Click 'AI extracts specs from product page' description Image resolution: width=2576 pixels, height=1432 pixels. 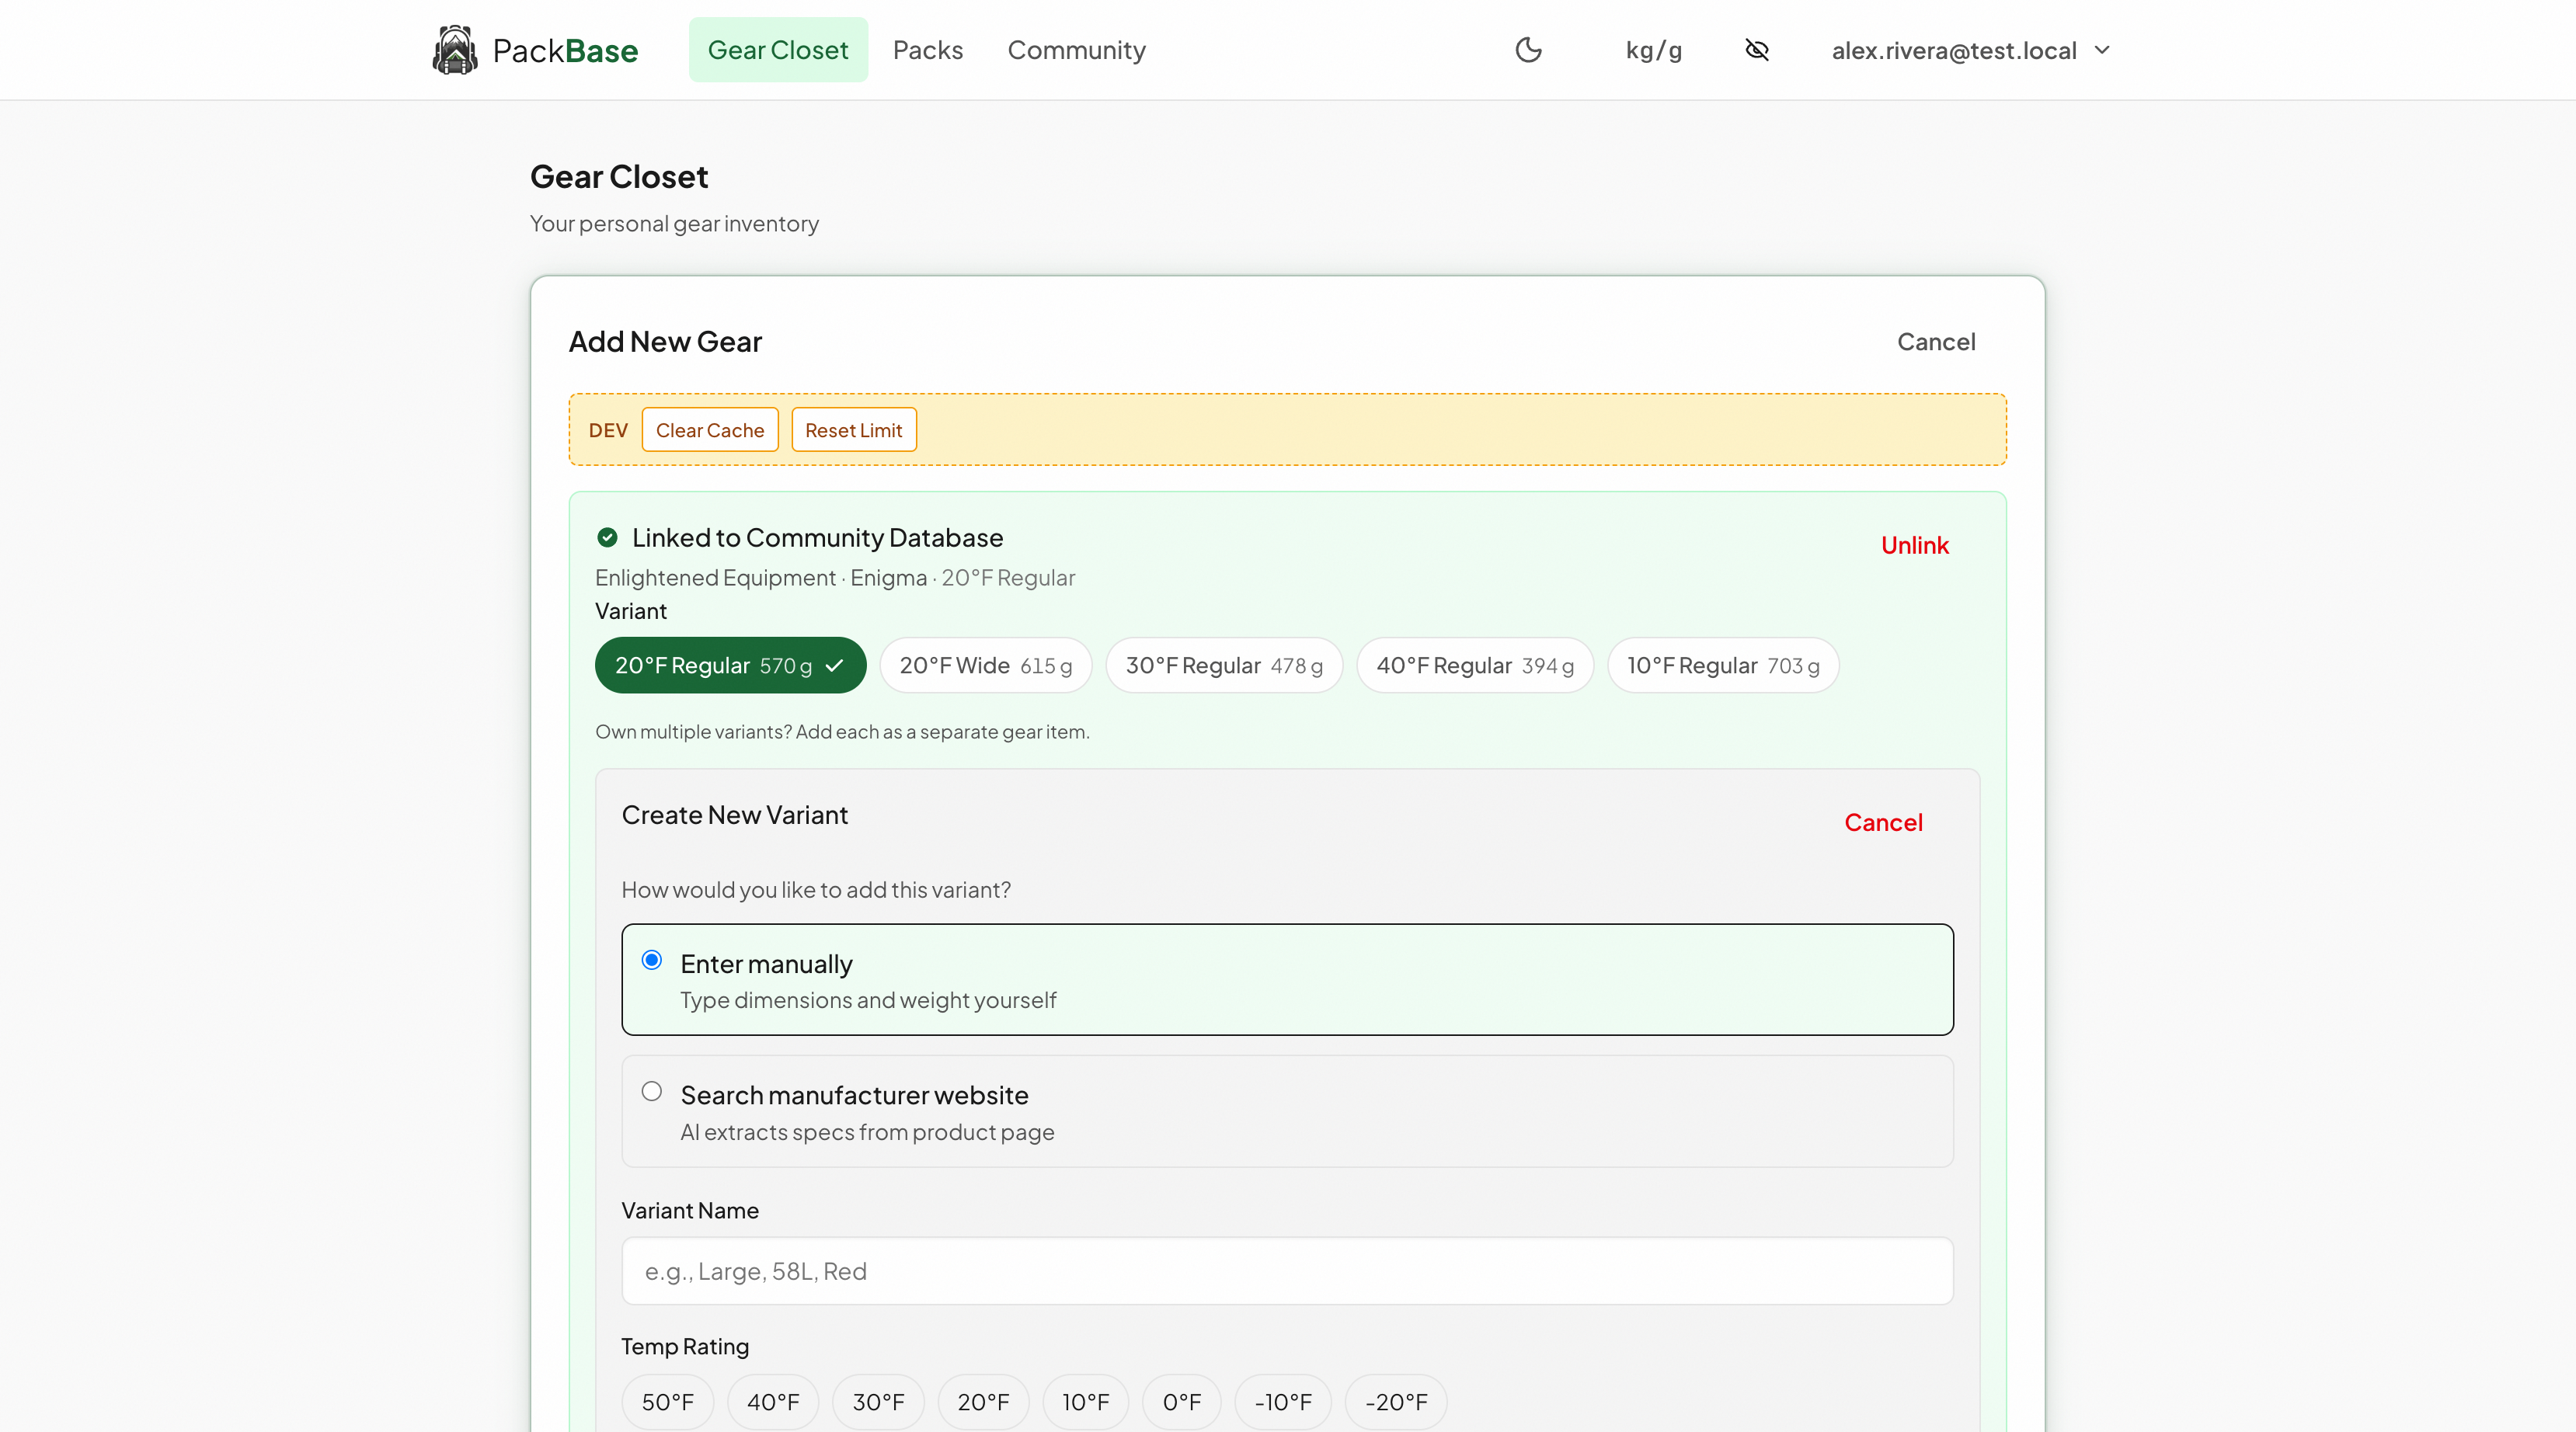coord(867,1132)
